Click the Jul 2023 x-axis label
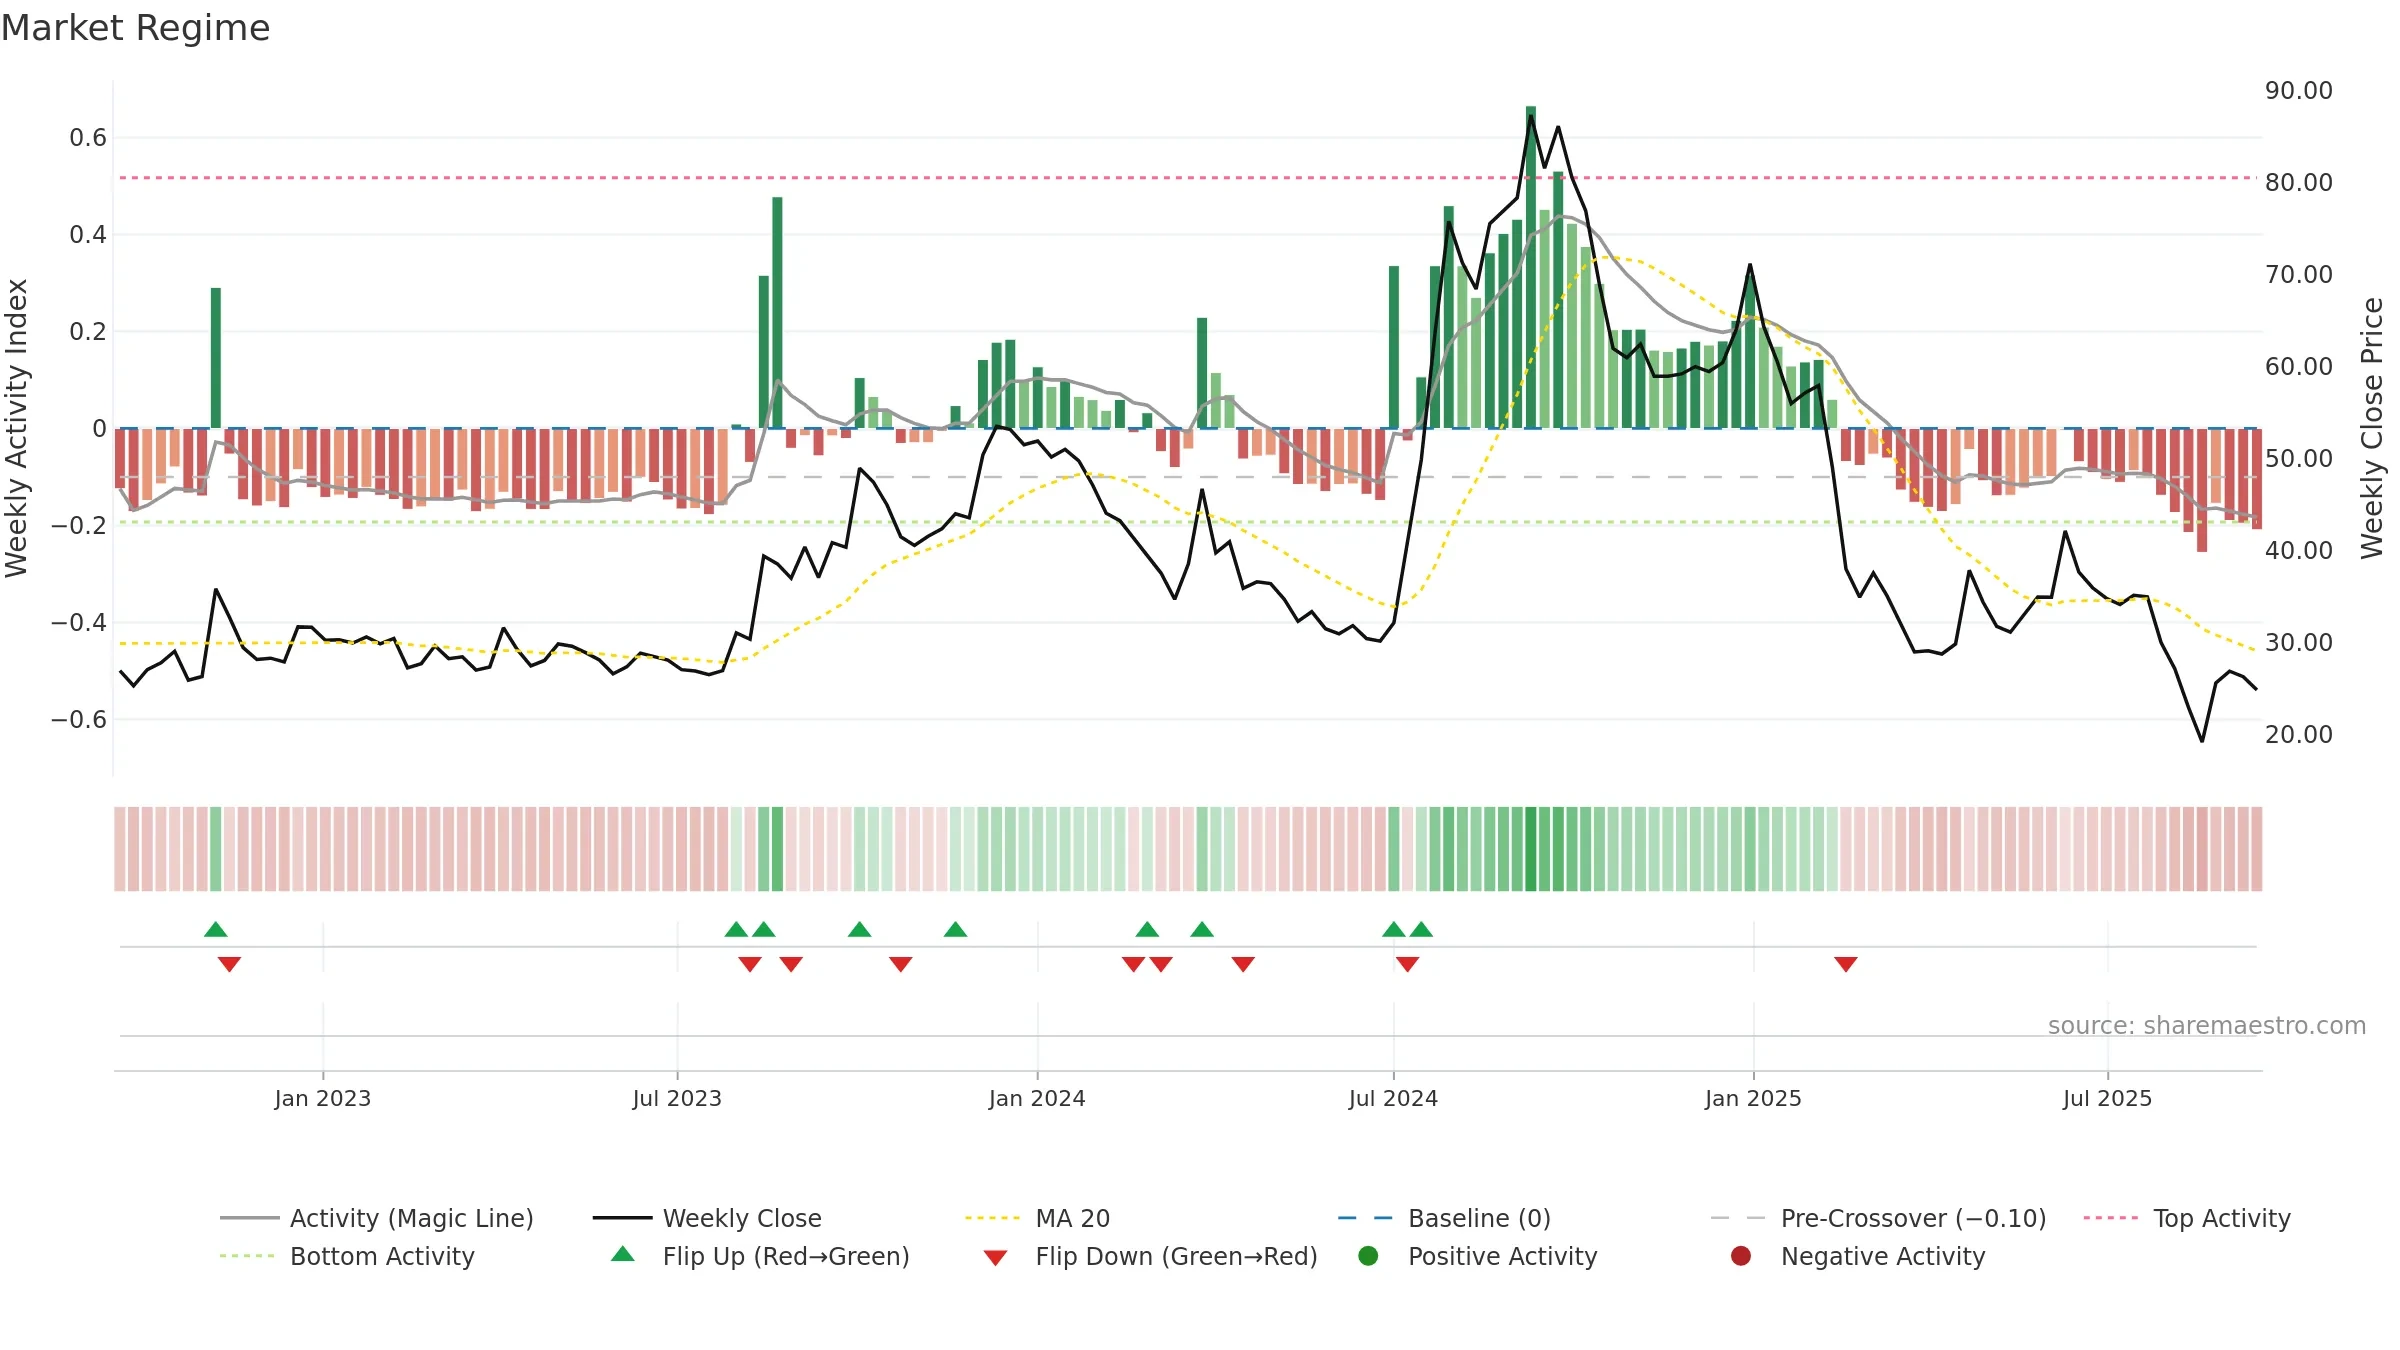The height and width of the screenshot is (1350, 2400). [x=677, y=1098]
